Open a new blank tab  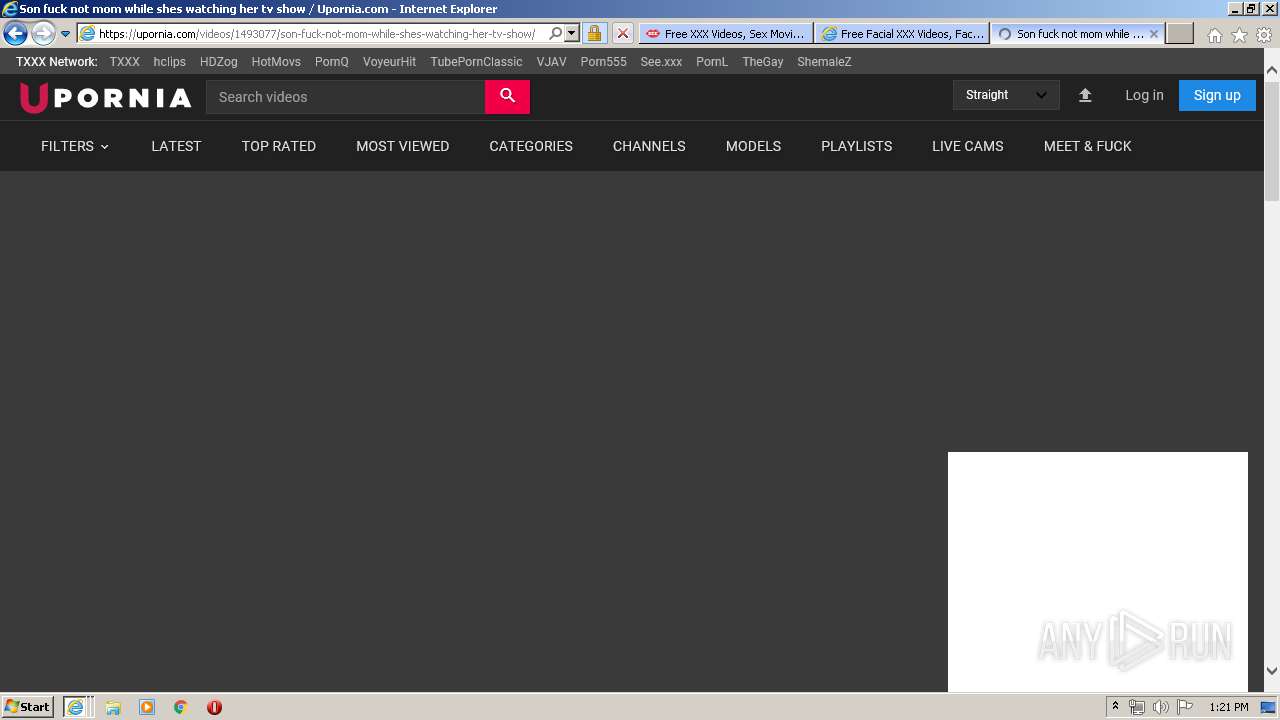(x=1180, y=33)
